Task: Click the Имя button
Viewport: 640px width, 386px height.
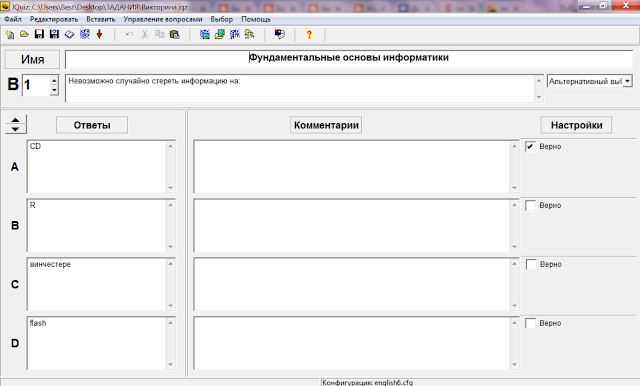Action: point(32,60)
